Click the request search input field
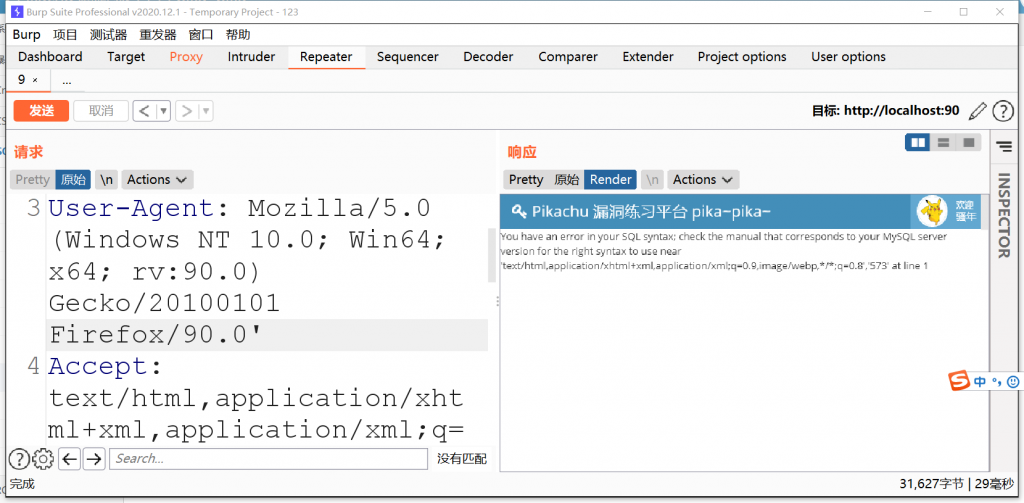 tap(268, 459)
